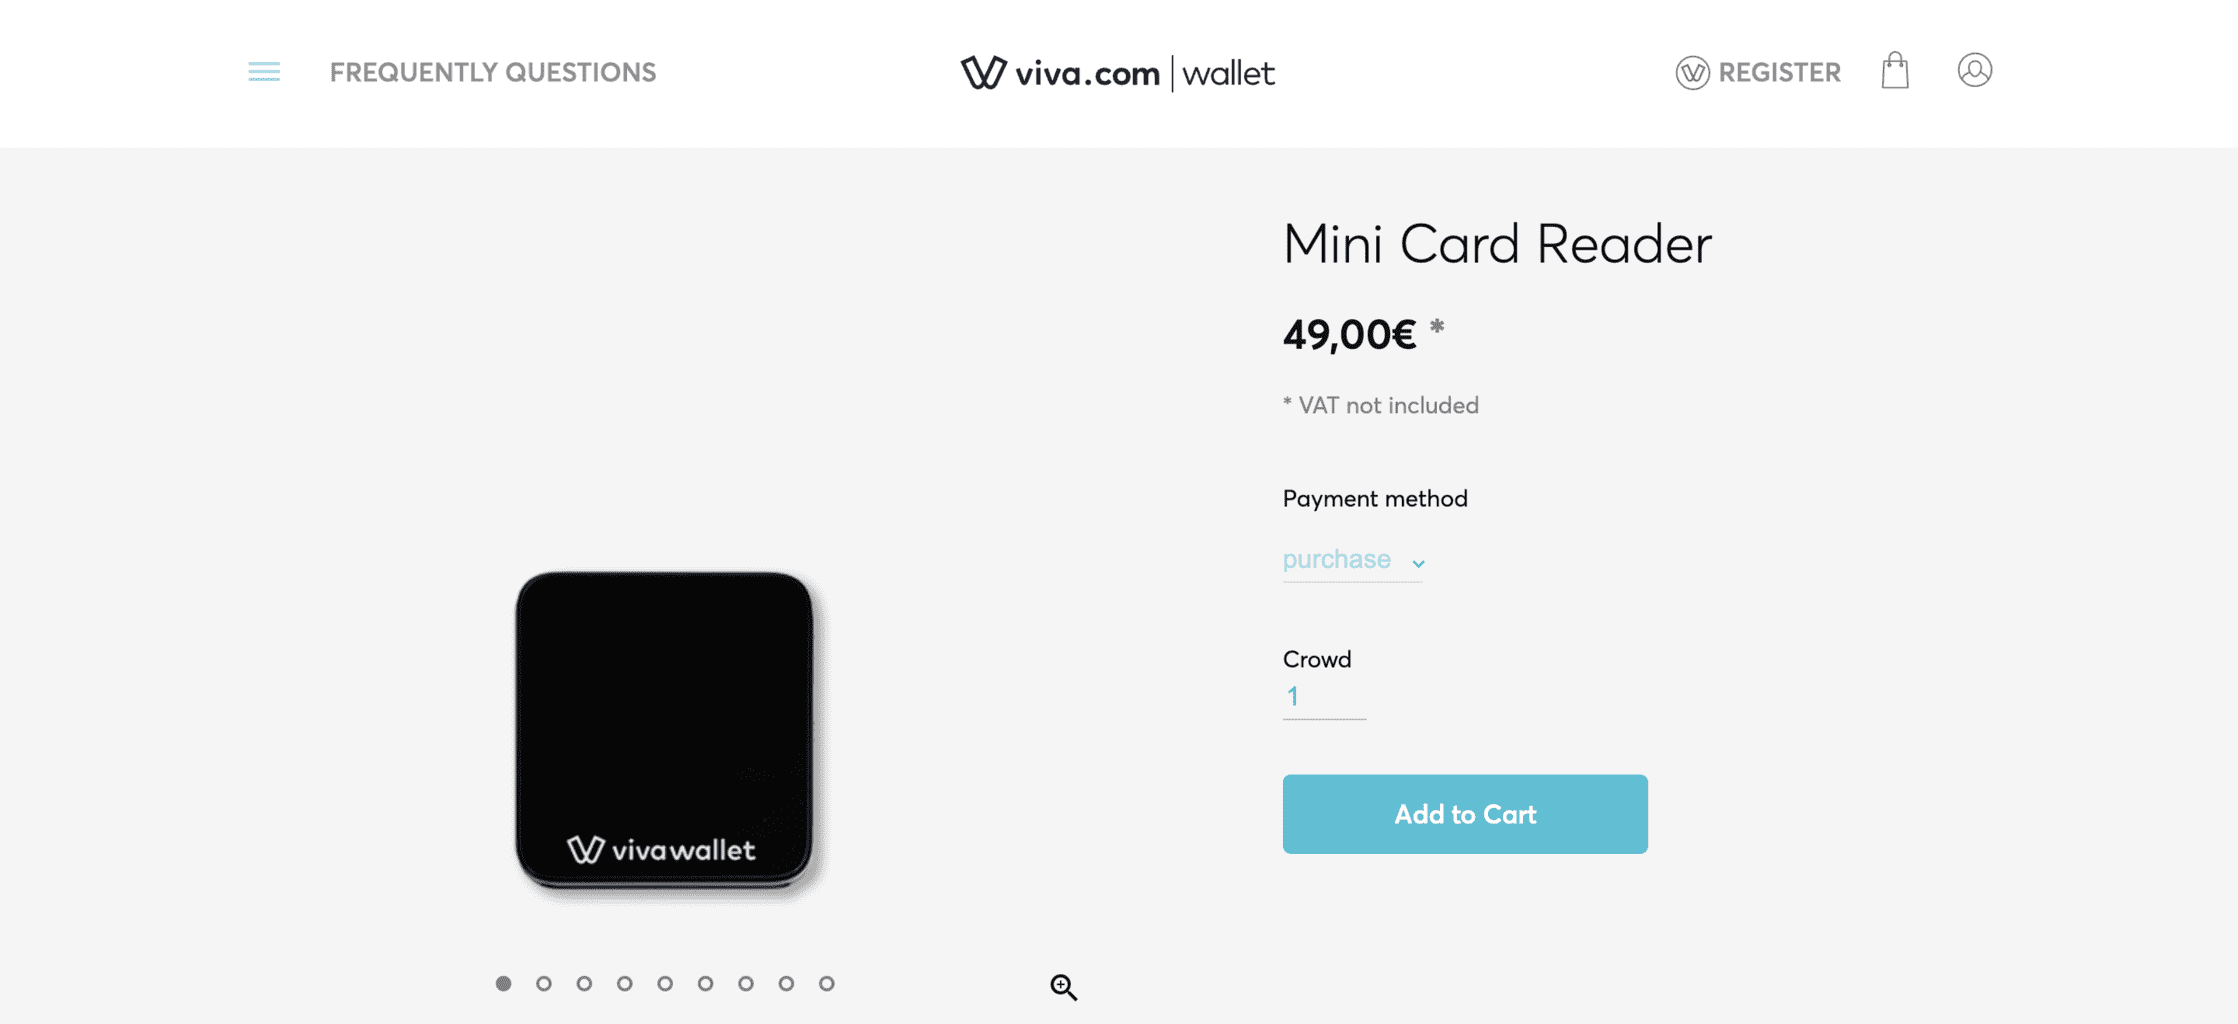Click the REGISTER link
Viewport: 2238px width, 1024px height.
[x=1778, y=71]
